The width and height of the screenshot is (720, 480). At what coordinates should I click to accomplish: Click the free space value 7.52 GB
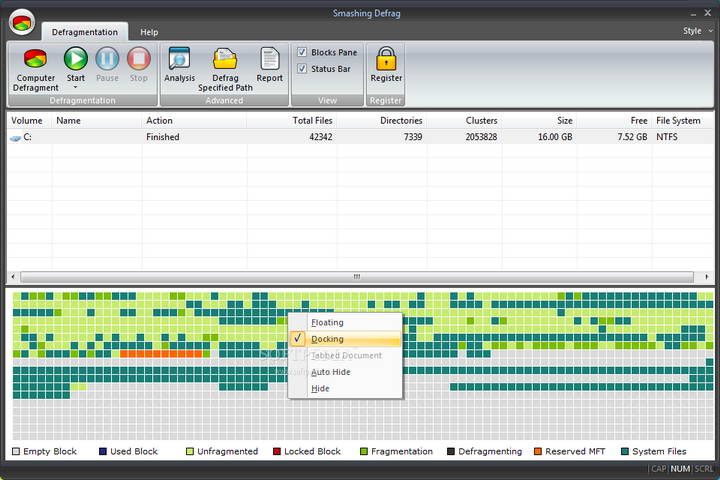[x=632, y=137]
